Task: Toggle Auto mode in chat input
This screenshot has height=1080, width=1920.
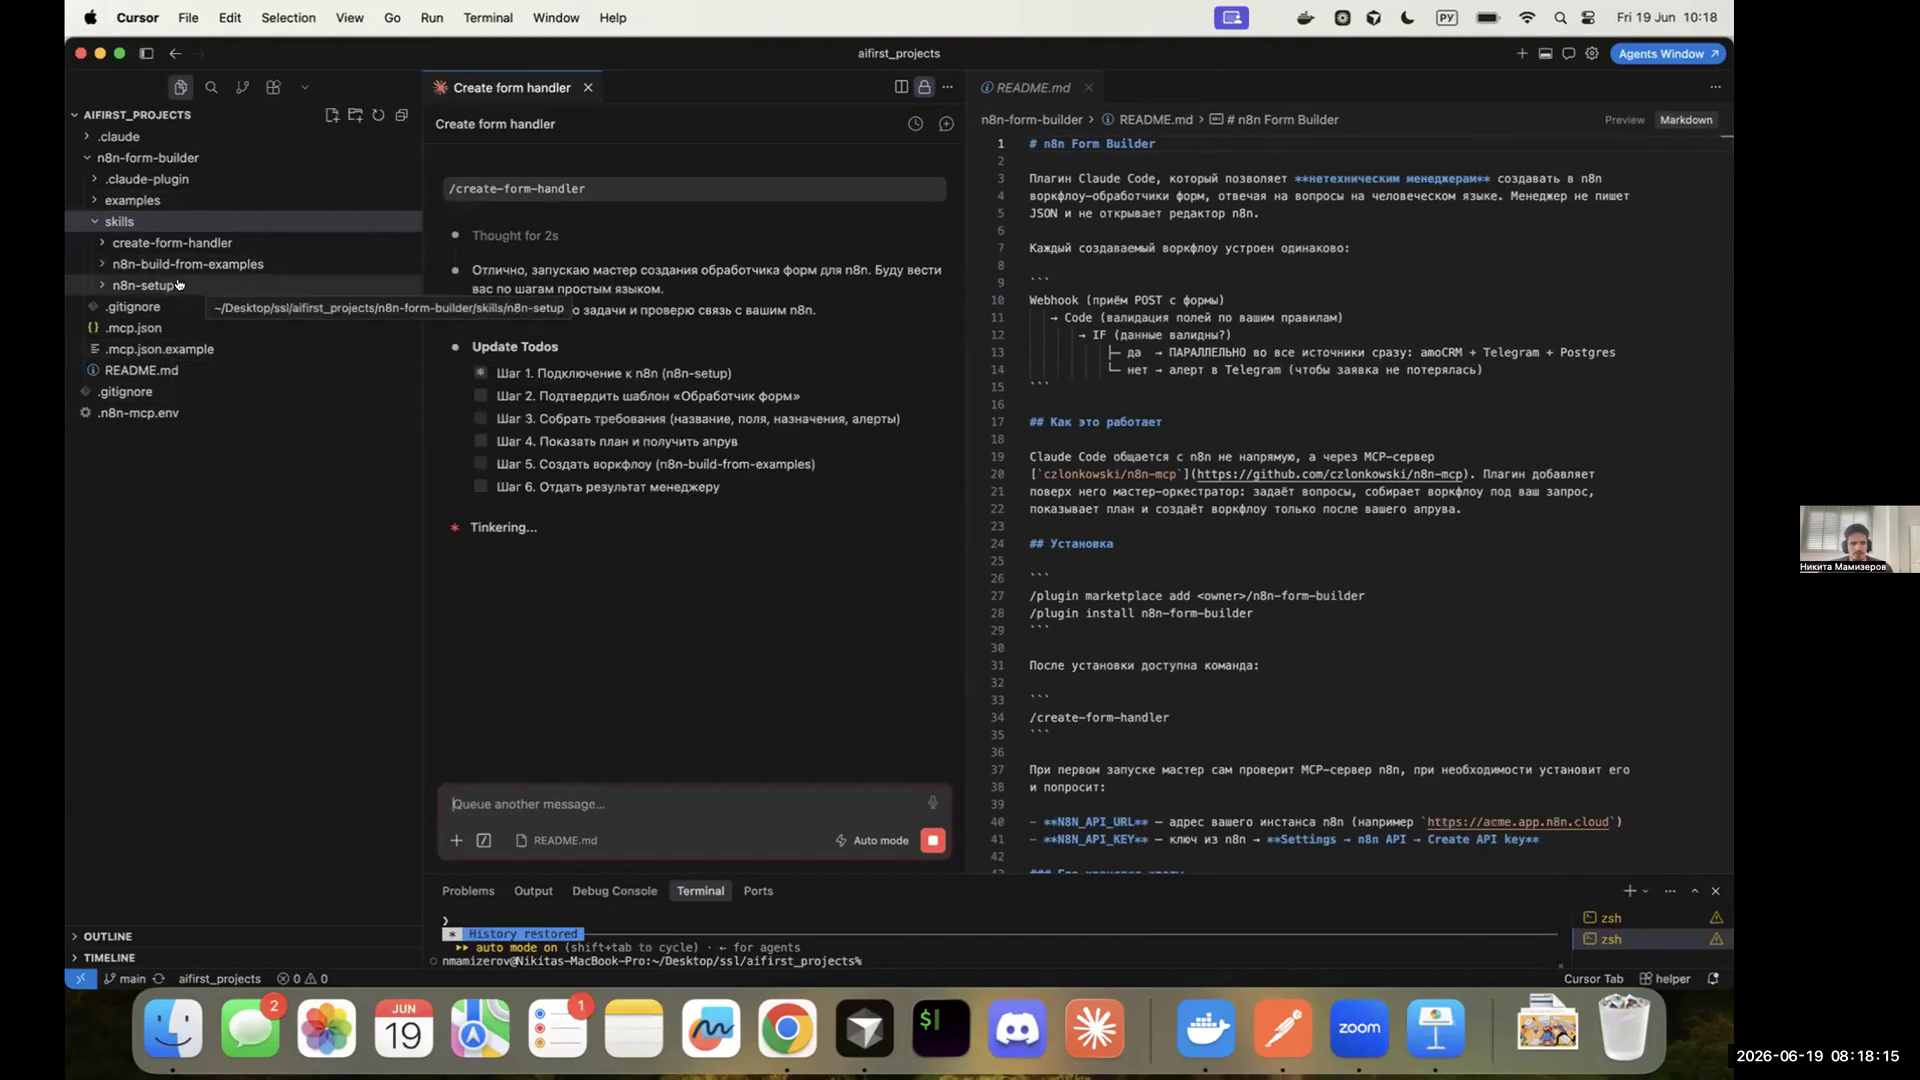Action: tap(872, 840)
